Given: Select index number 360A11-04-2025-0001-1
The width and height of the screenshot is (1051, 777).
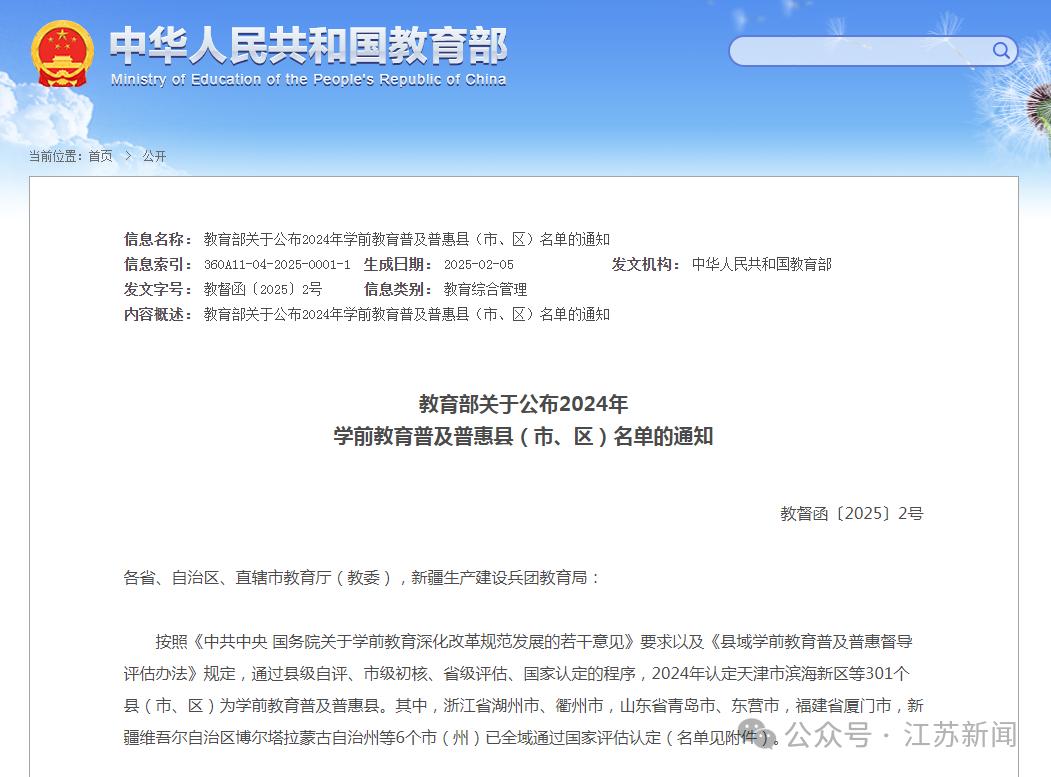Looking at the screenshot, I should click(277, 265).
